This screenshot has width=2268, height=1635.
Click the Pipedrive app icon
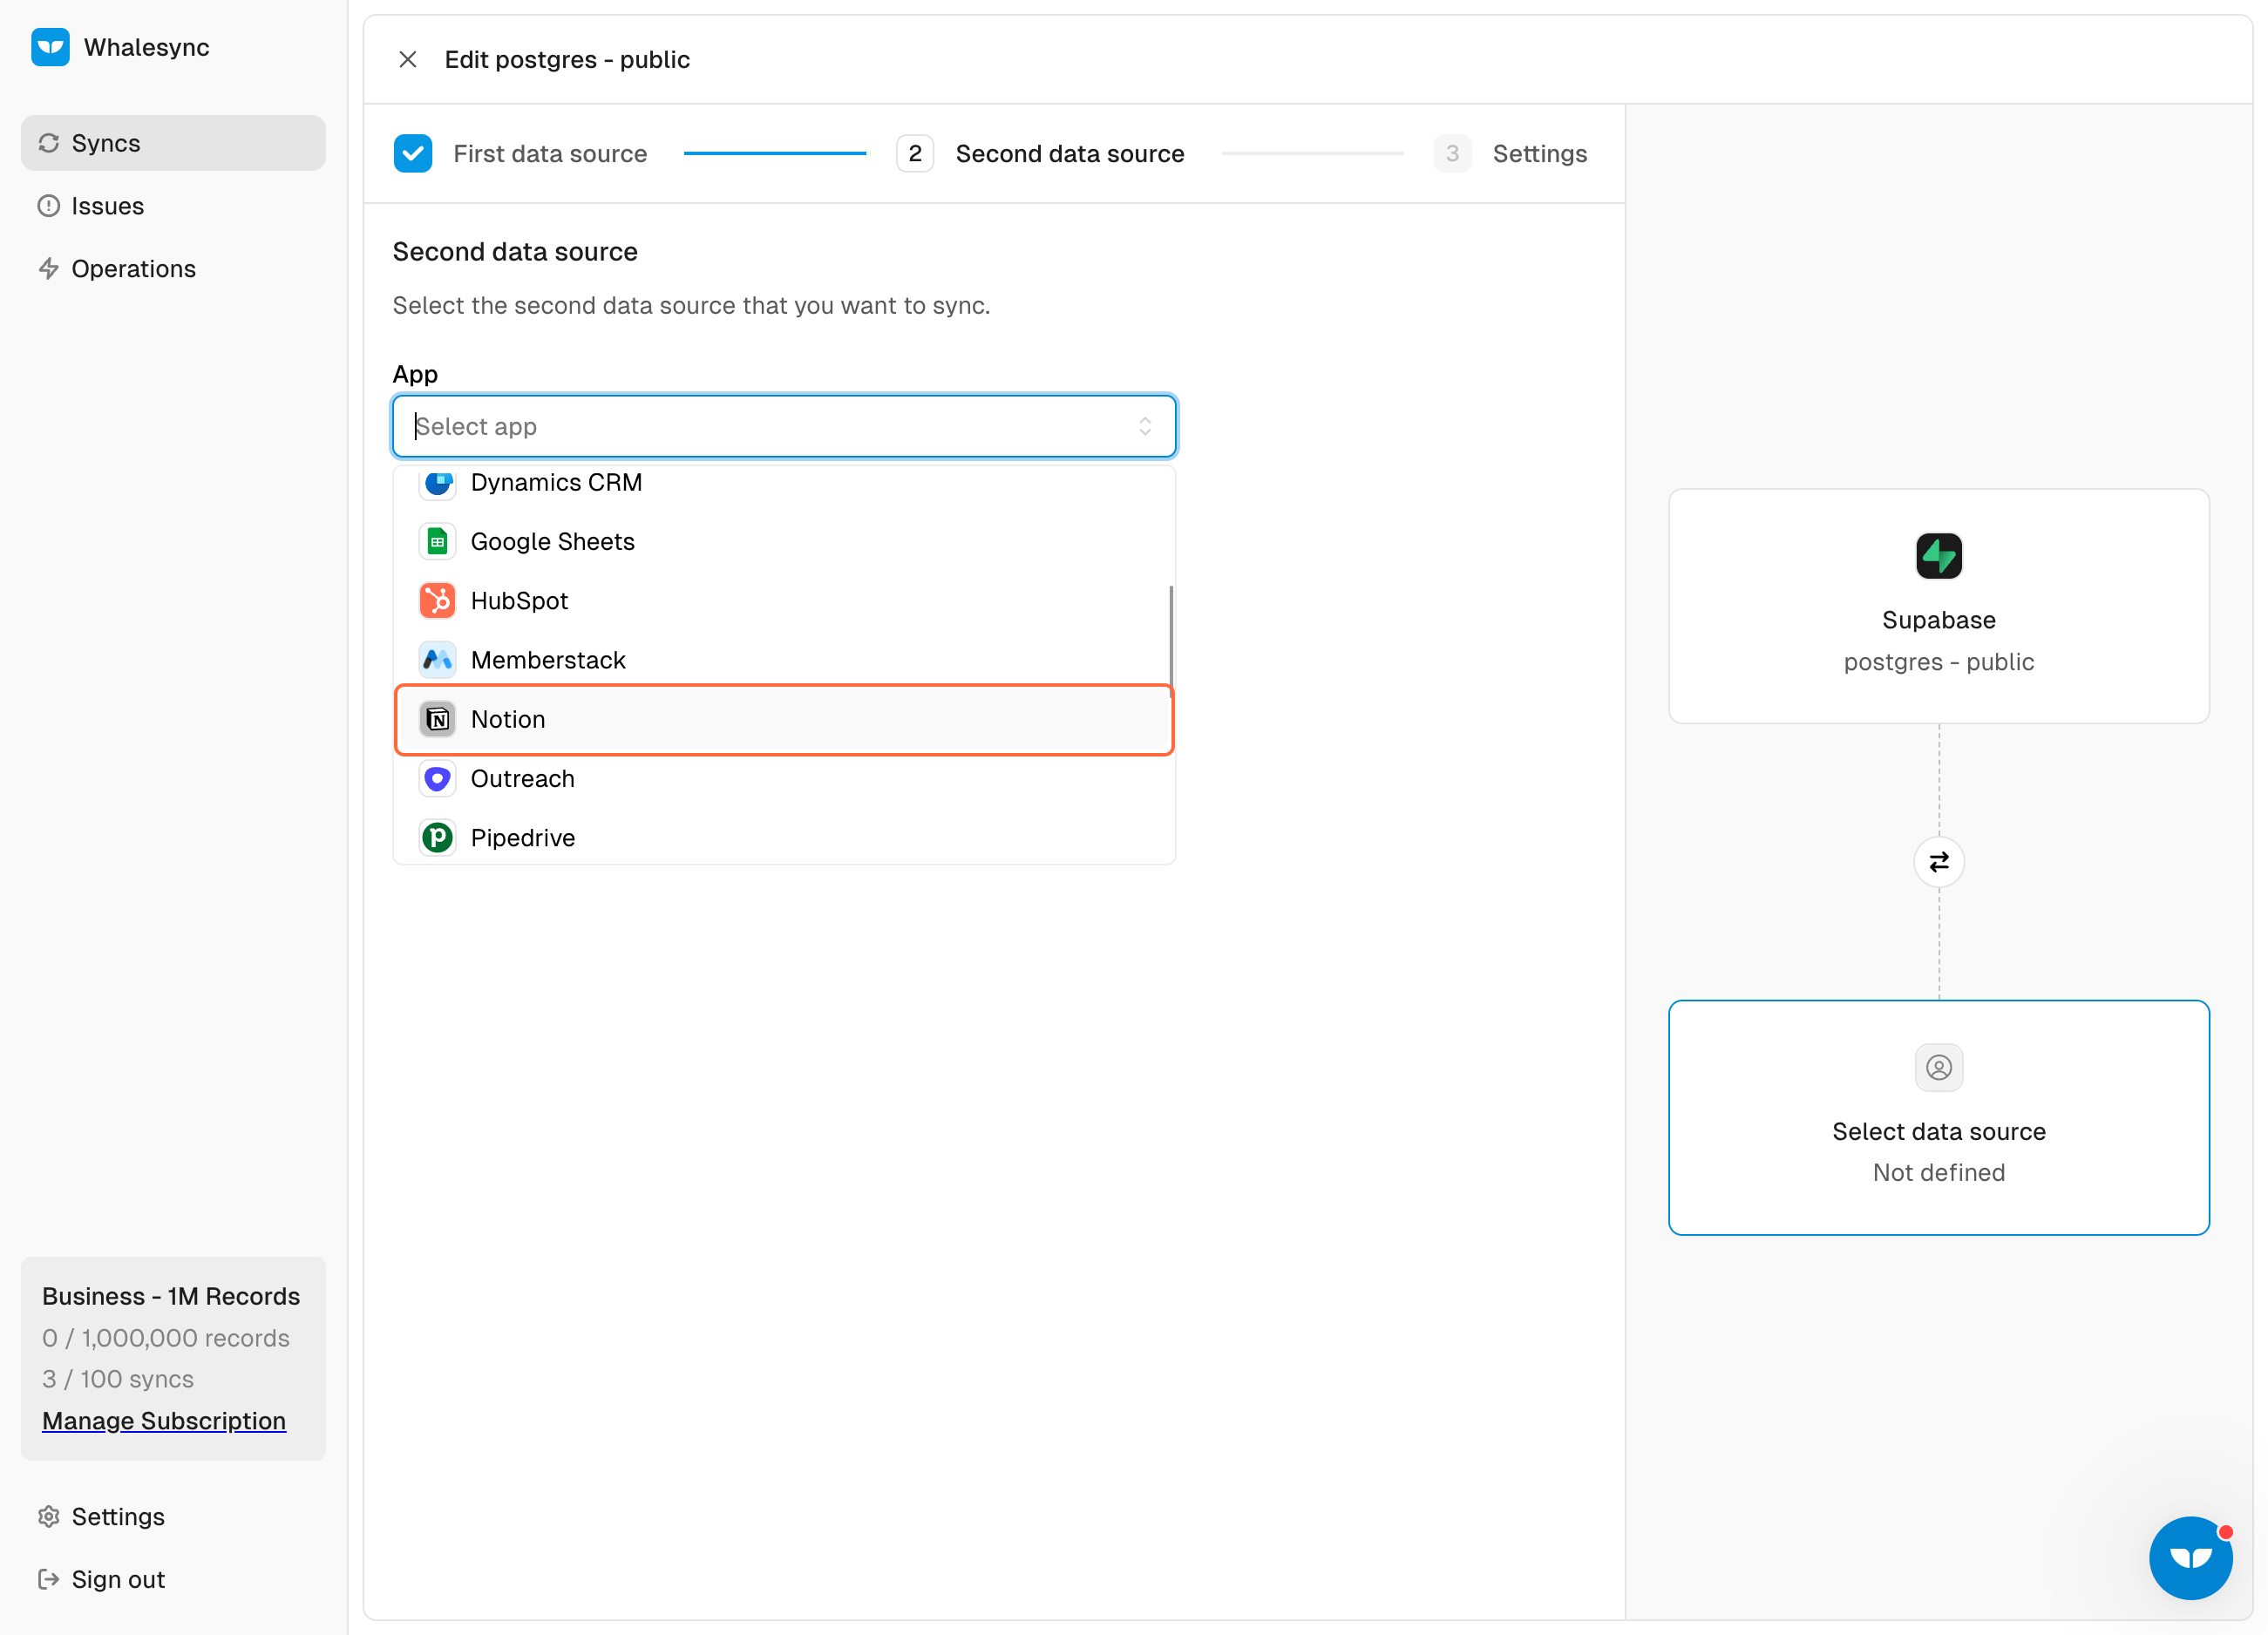(437, 837)
